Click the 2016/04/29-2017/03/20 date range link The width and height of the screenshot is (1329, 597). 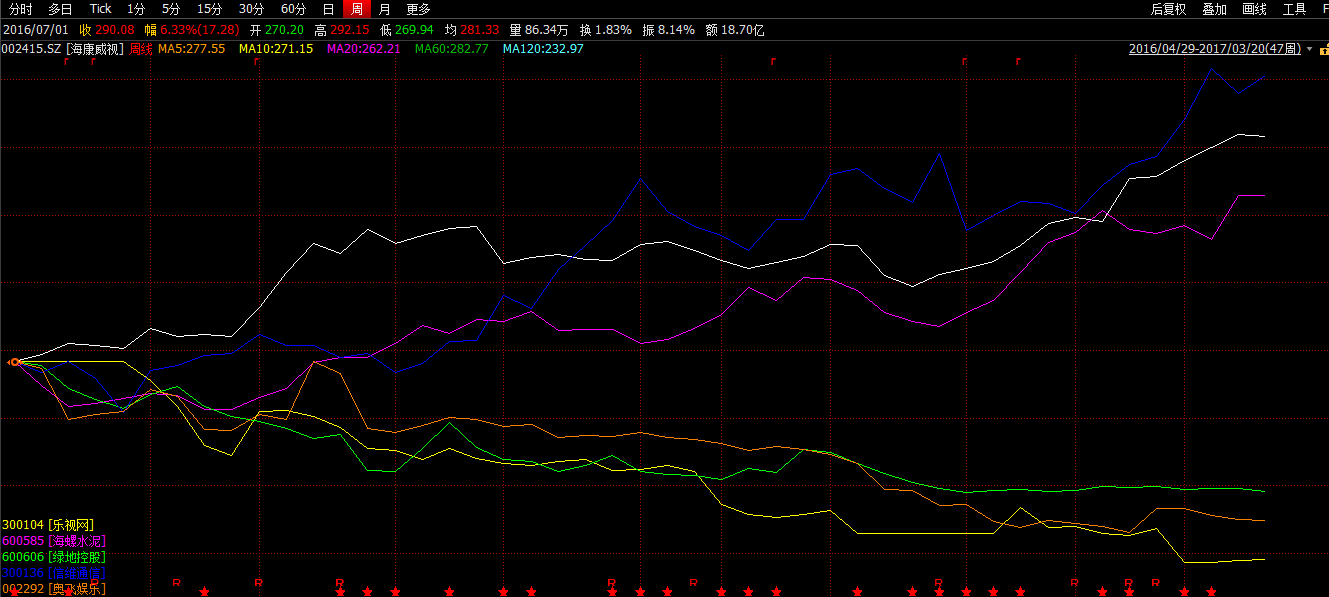pyautogui.click(x=1214, y=49)
